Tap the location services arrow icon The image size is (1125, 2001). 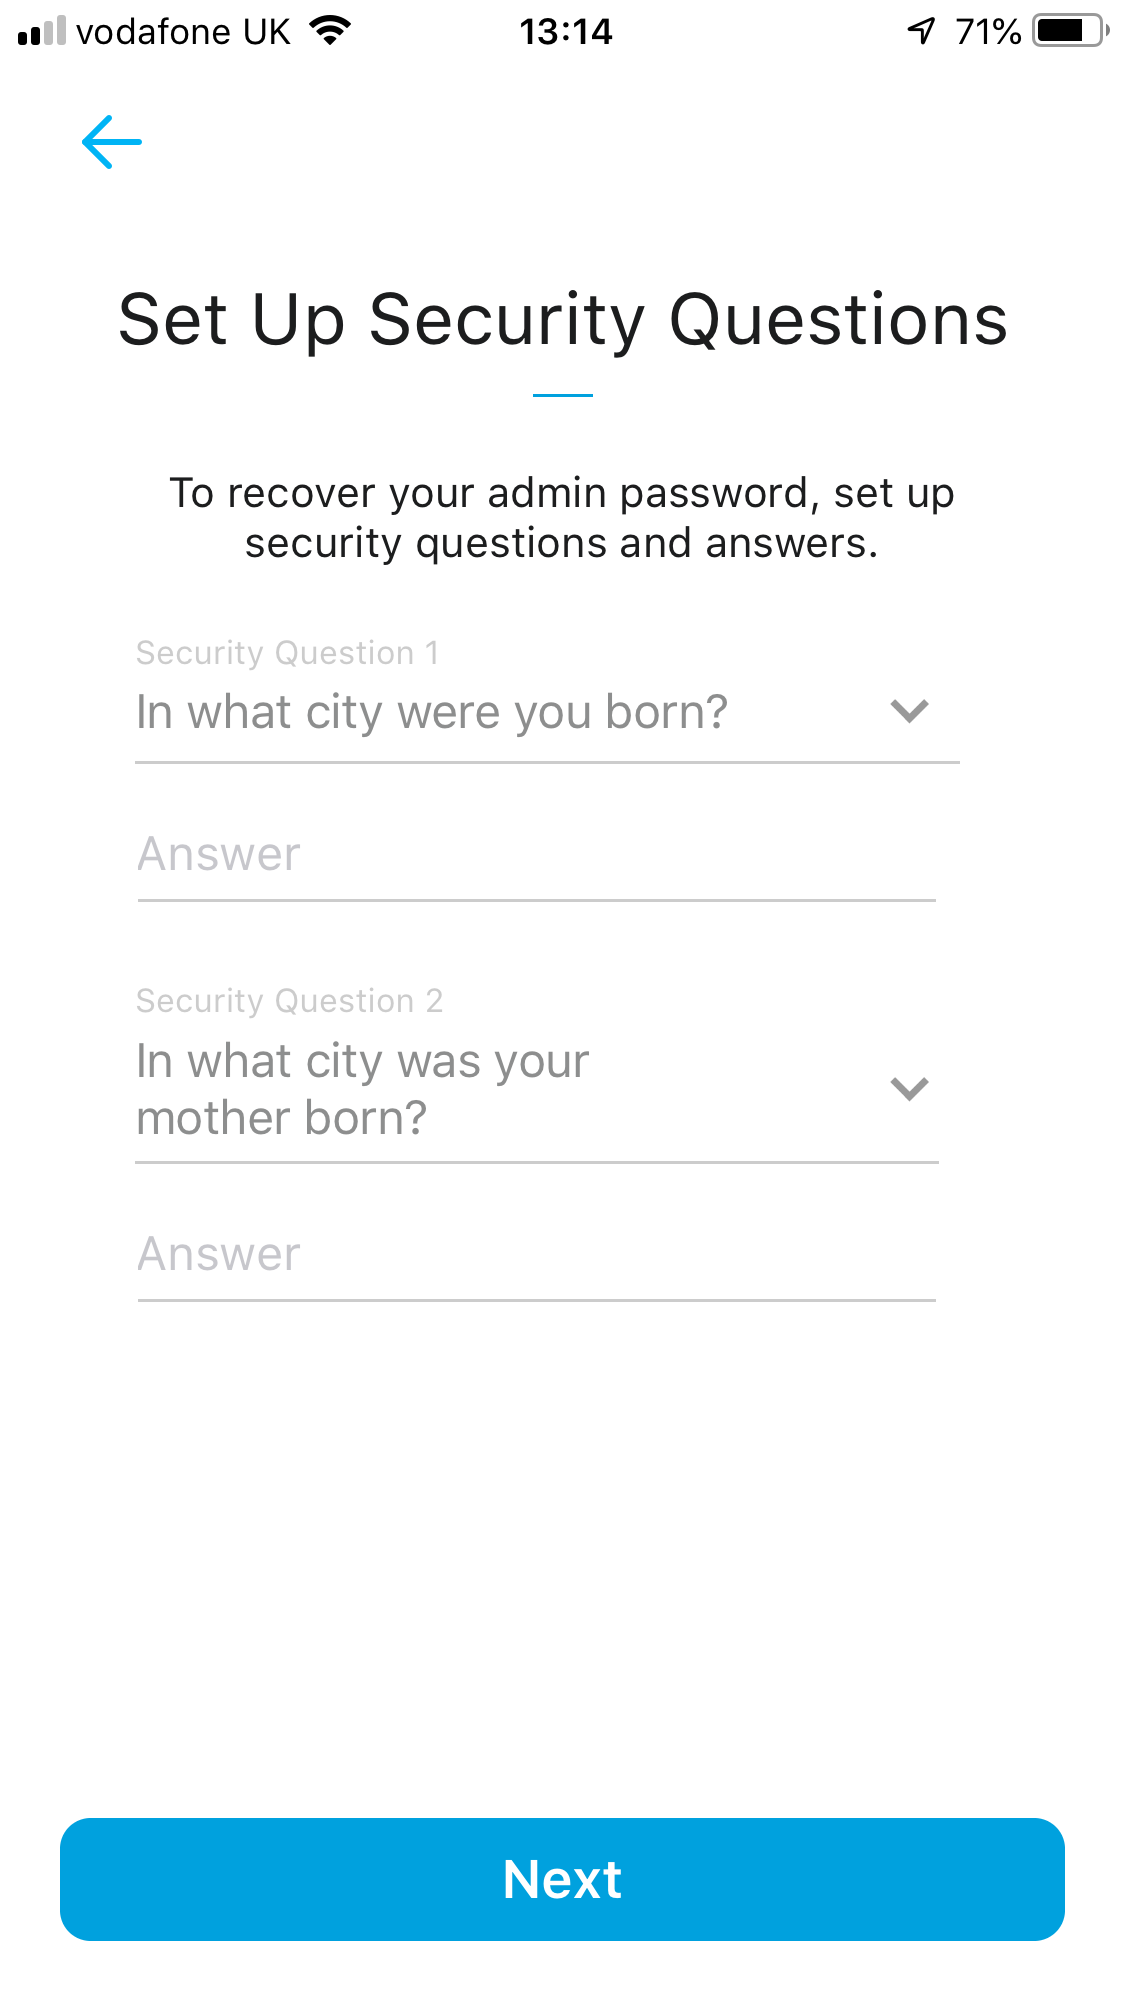tap(921, 31)
